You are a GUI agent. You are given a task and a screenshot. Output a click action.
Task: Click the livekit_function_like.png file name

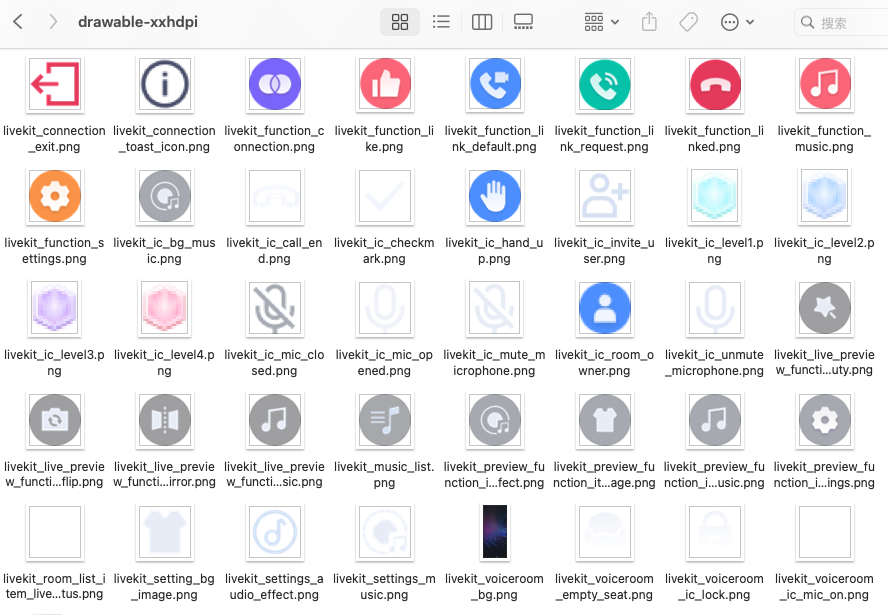[385, 139]
